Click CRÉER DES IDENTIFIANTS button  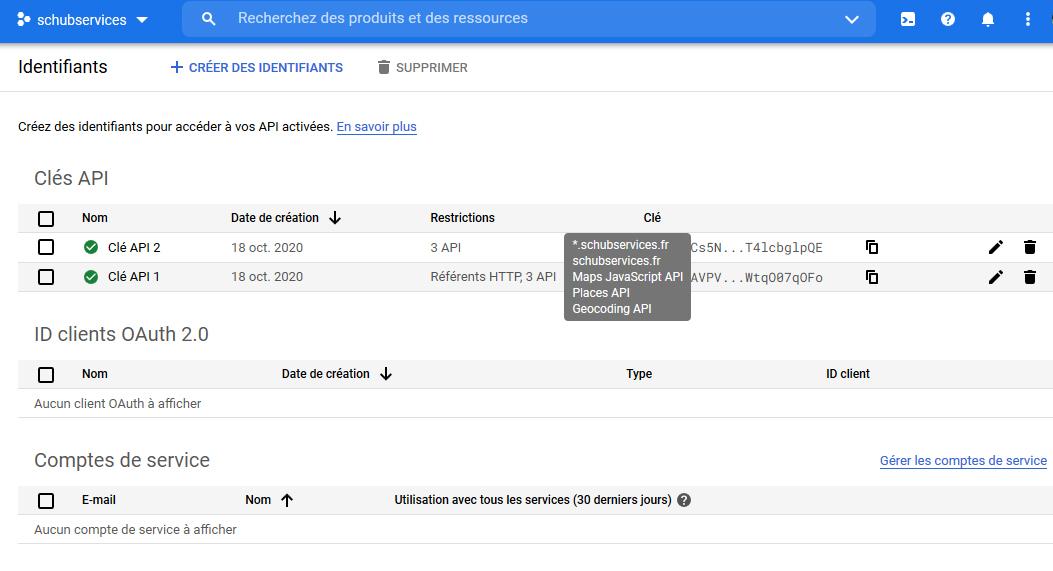coord(257,67)
